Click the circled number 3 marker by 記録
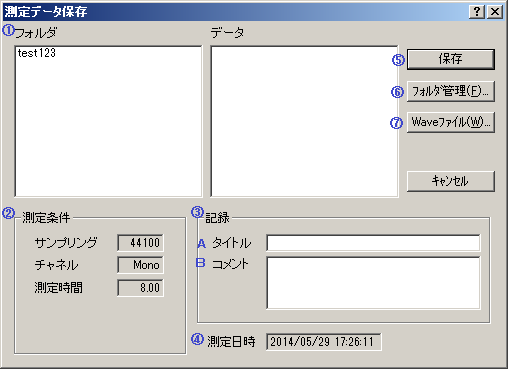The height and width of the screenshot is (369, 508). (197, 212)
